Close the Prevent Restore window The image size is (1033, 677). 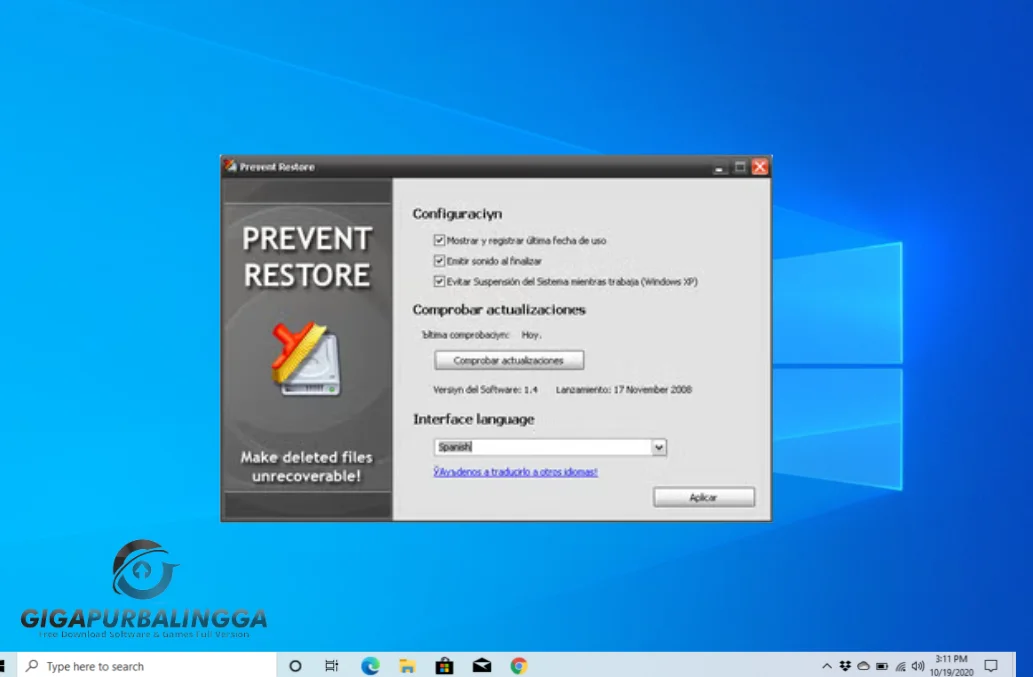[x=760, y=167]
